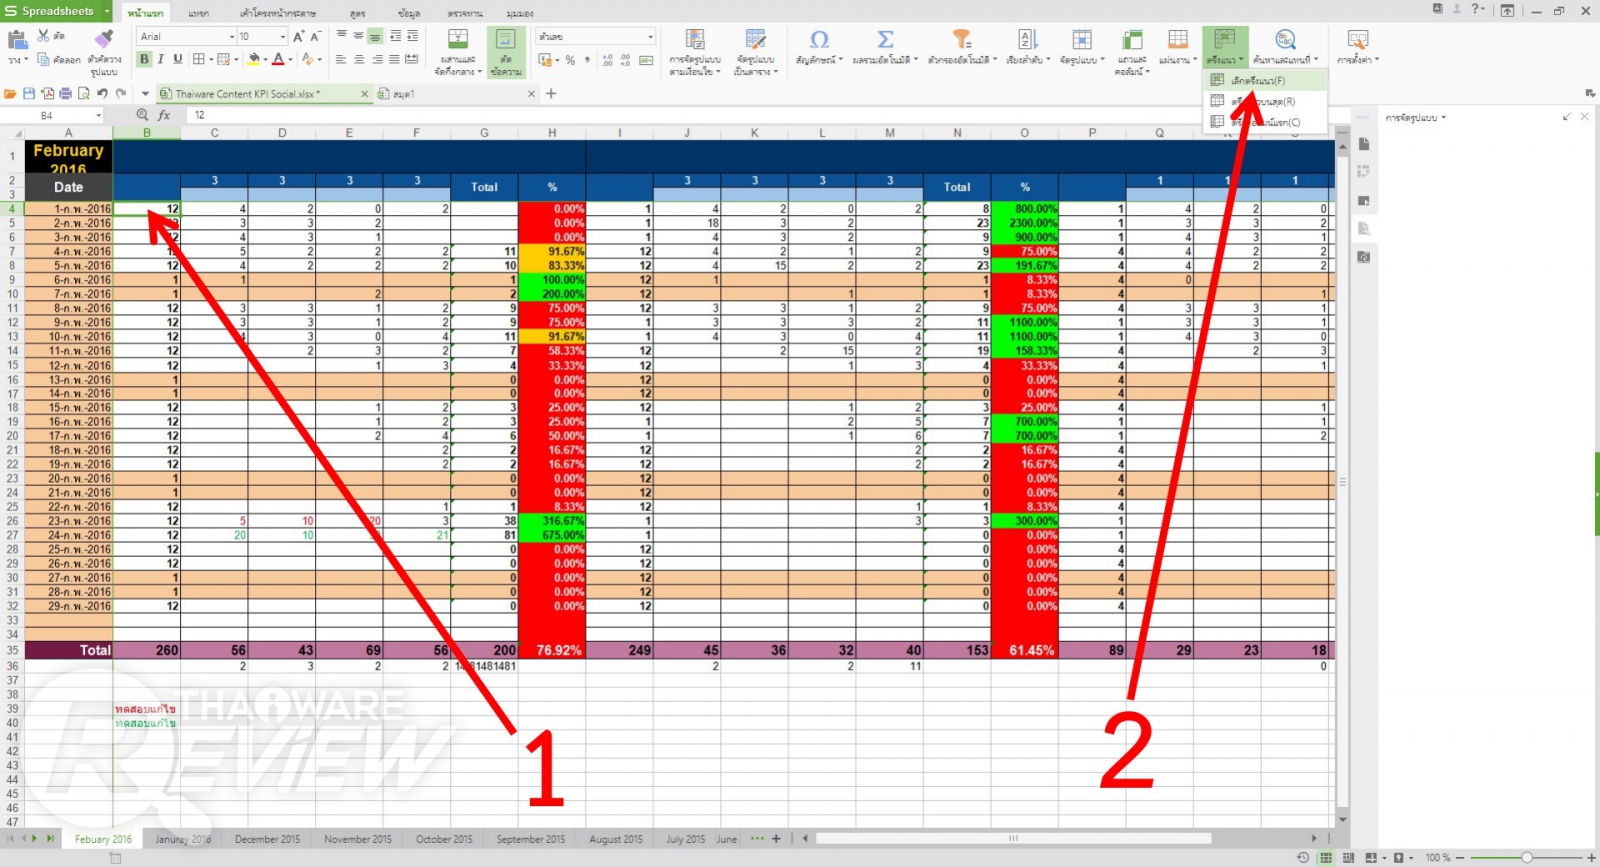
Task: Toggle the Wrap Text button
Action: point(506,52)
